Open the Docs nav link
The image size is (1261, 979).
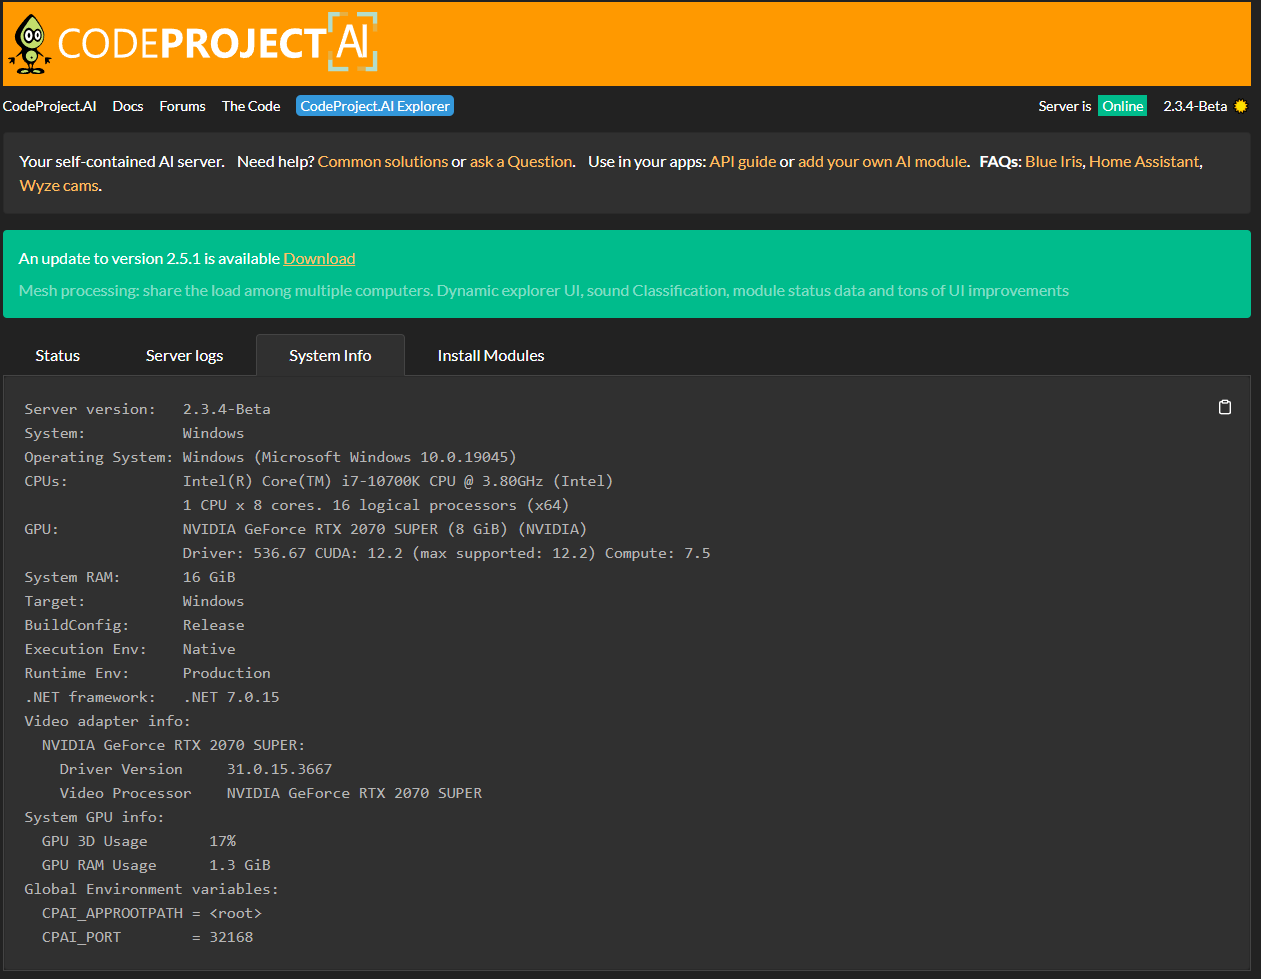coord(128,106)
